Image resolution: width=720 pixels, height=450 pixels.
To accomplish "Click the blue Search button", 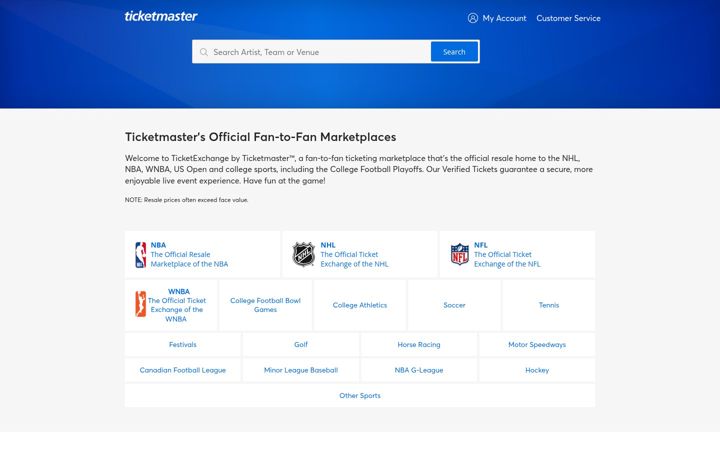I will coord(455,52).
